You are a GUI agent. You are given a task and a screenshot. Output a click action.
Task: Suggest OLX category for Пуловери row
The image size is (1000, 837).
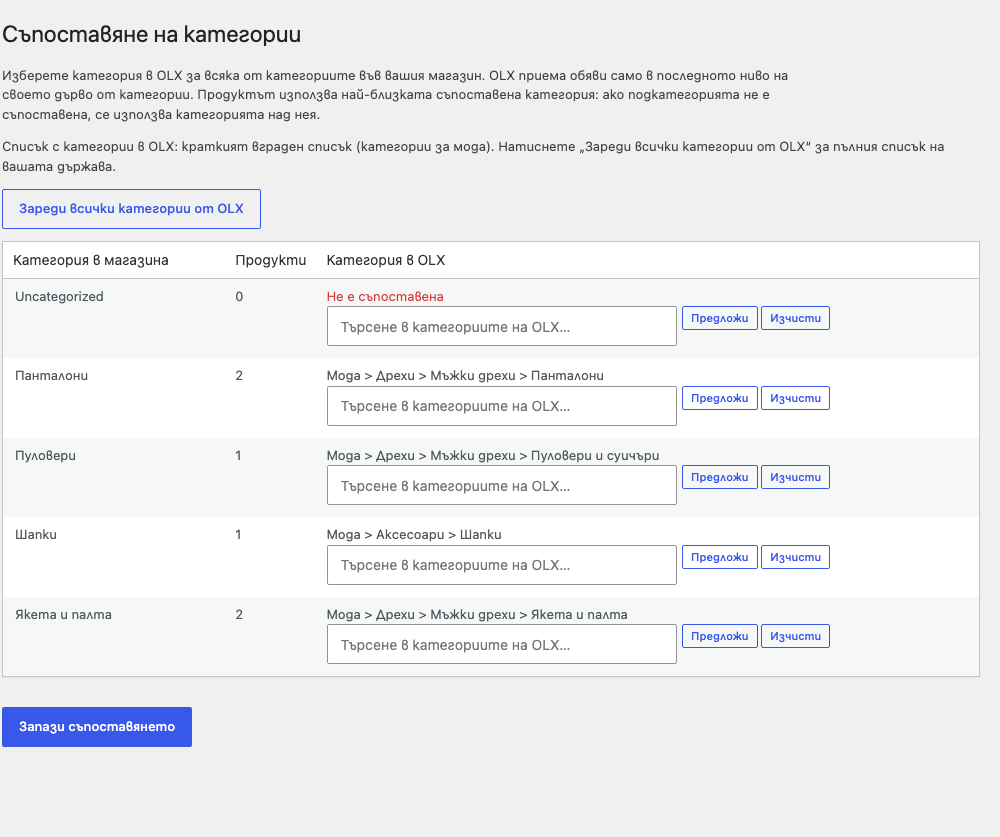coord(719,477)
